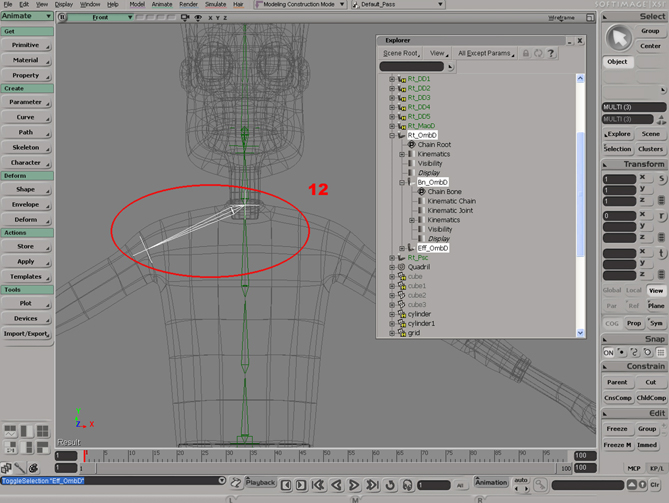Image resolution: width=669 pixels, height=503 pixels.
Task: Open the Simulate menu
Action: pos(217,5)
